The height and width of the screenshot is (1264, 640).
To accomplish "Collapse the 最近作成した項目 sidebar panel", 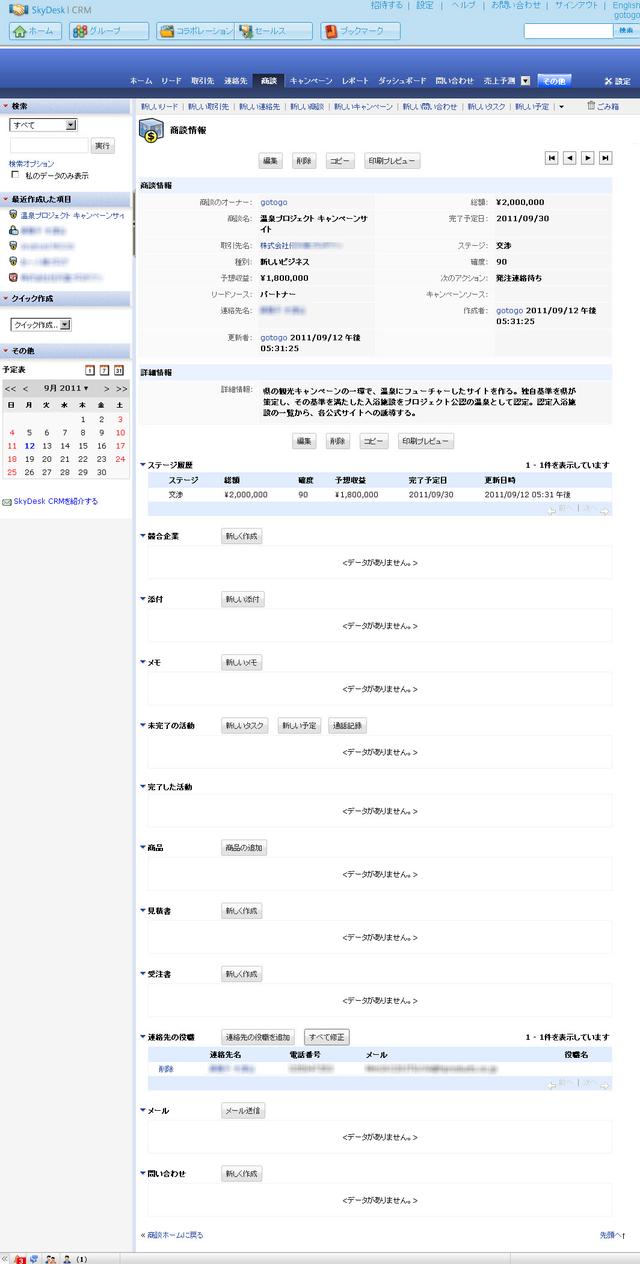I will pos(6,199).
